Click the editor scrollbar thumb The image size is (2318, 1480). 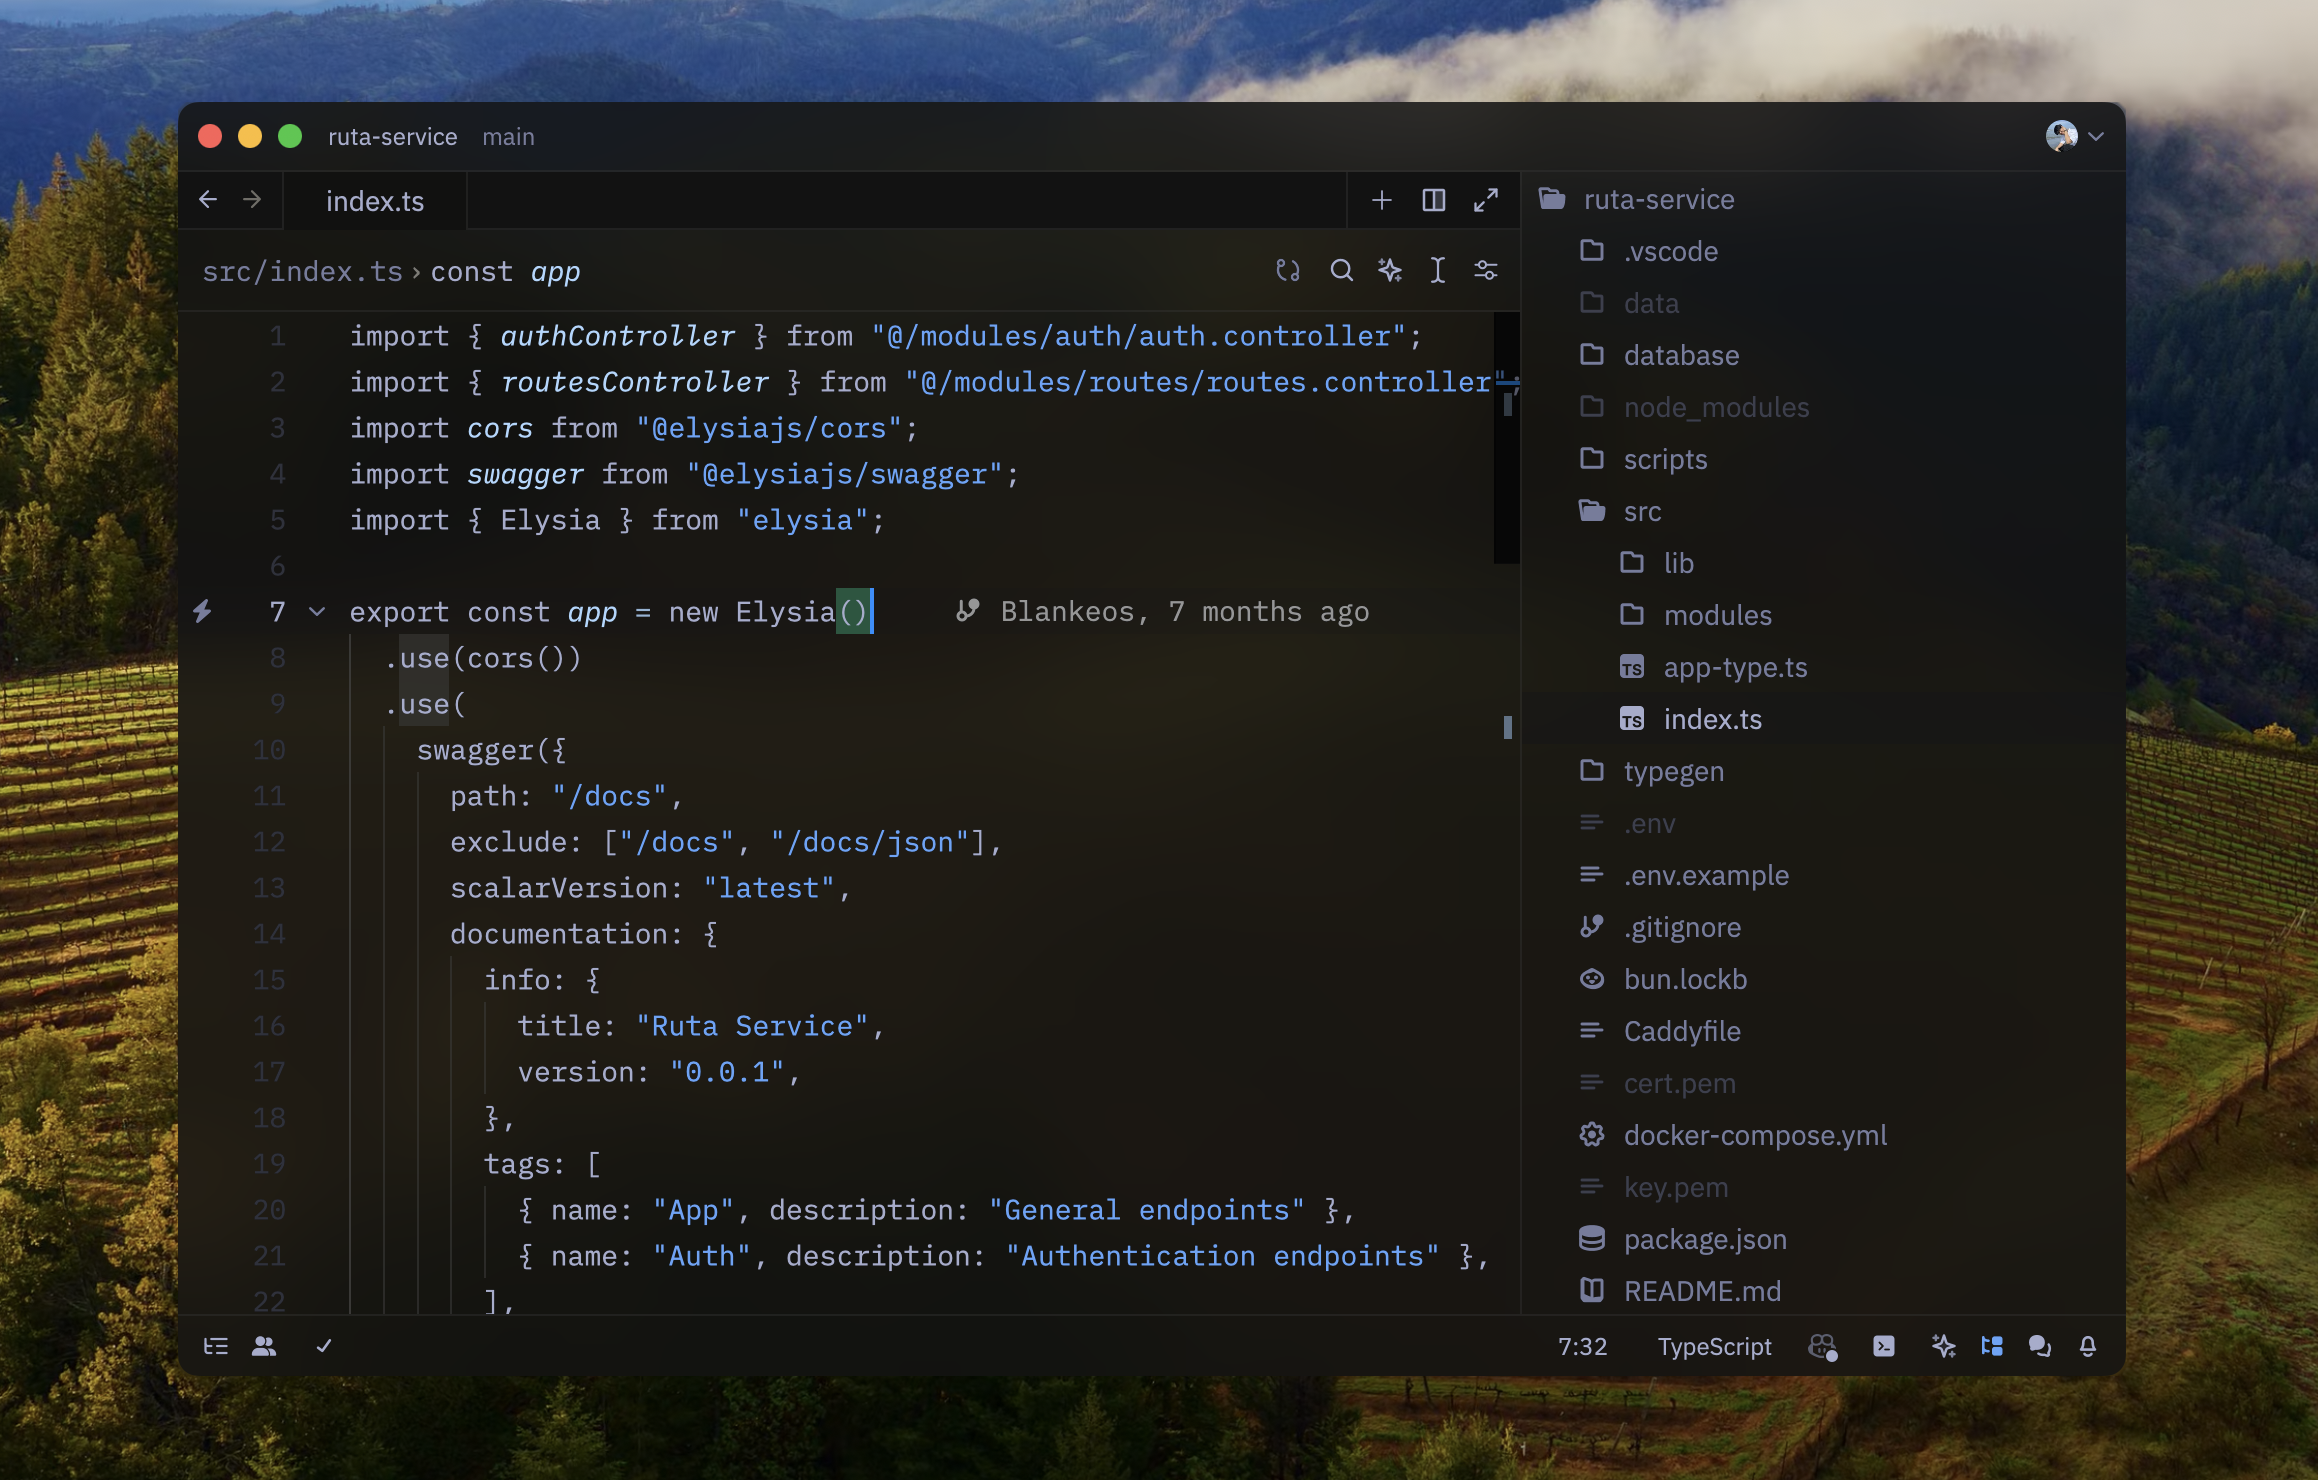point(1506,437)
